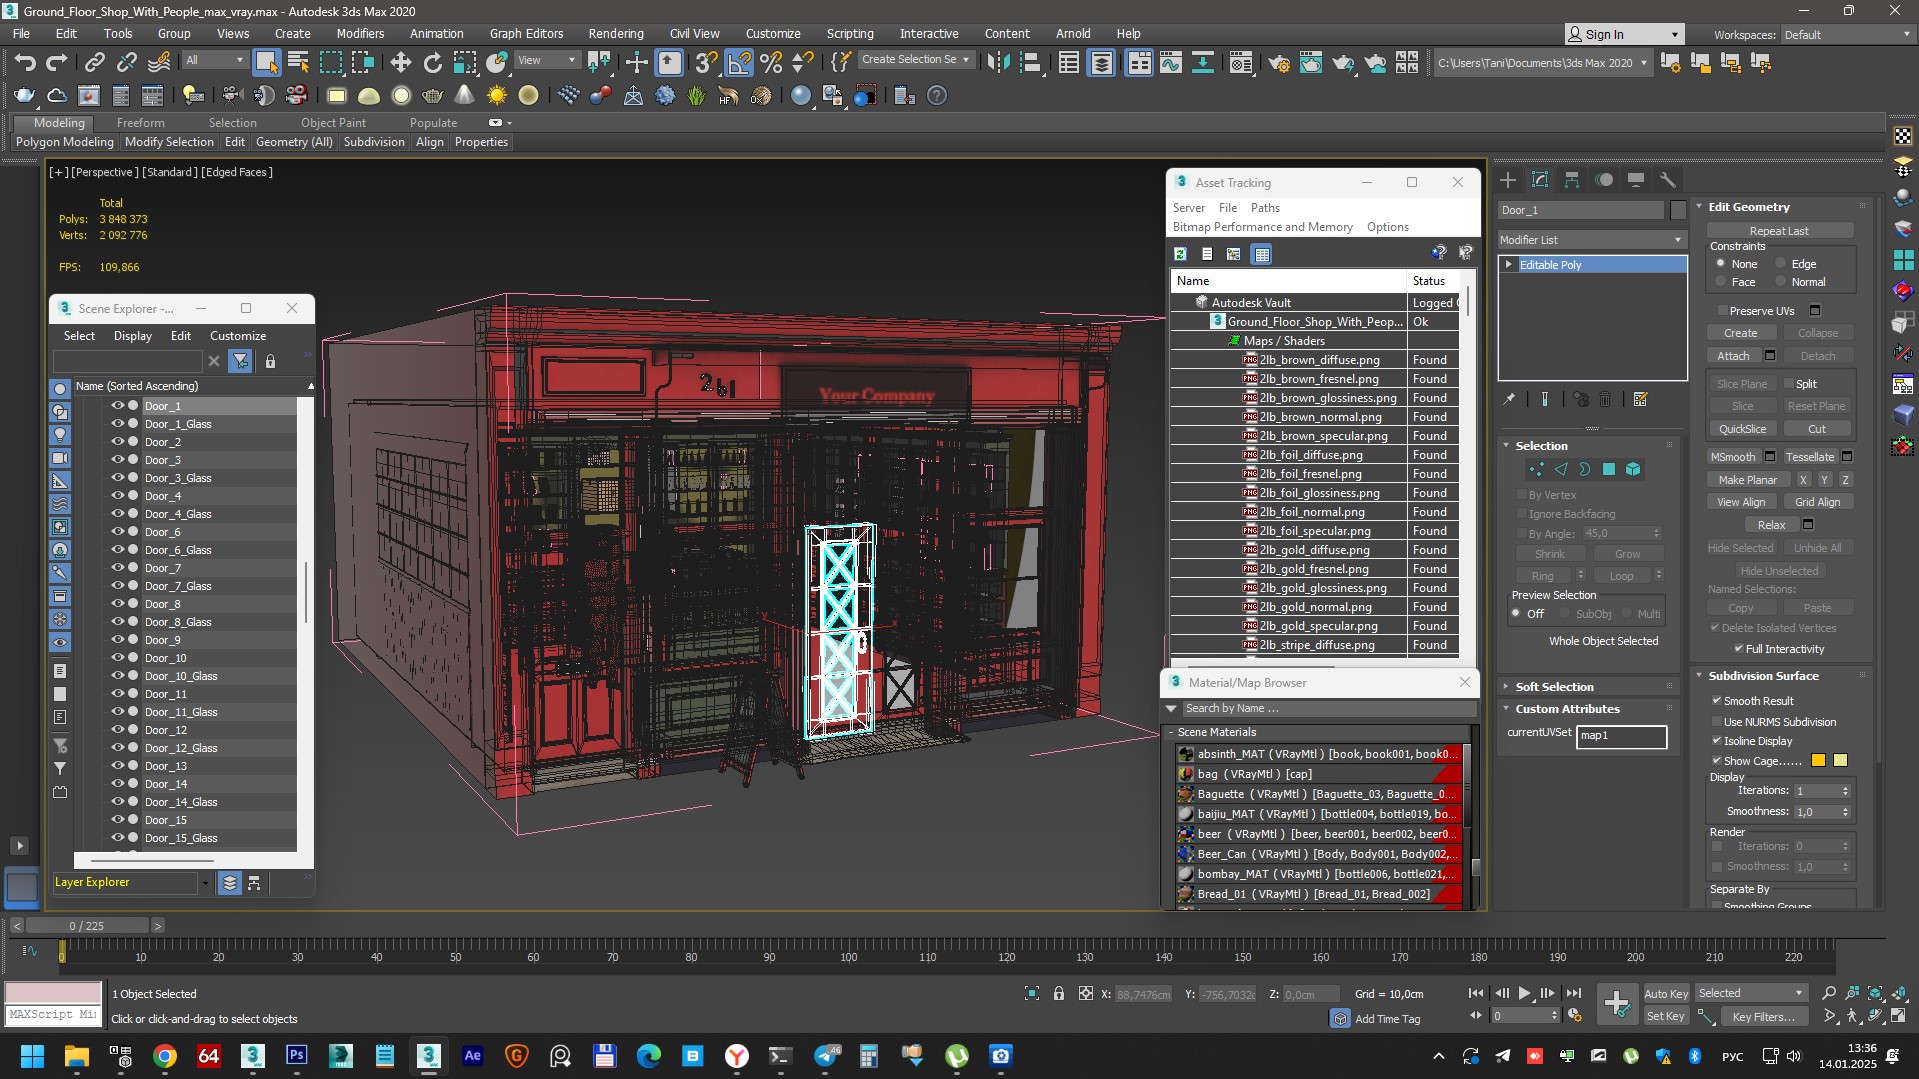Open the Create Selection Set dropdown
The width and height of the screenshot is (1919, 1079).
915,60
